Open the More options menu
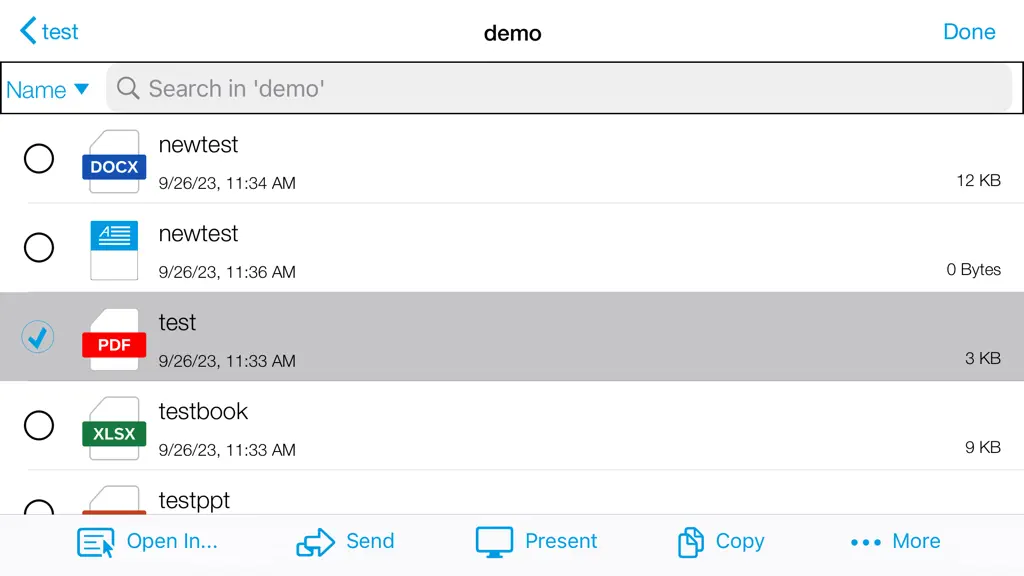This screenshot has height=576, width=1024. coord(895,541)
